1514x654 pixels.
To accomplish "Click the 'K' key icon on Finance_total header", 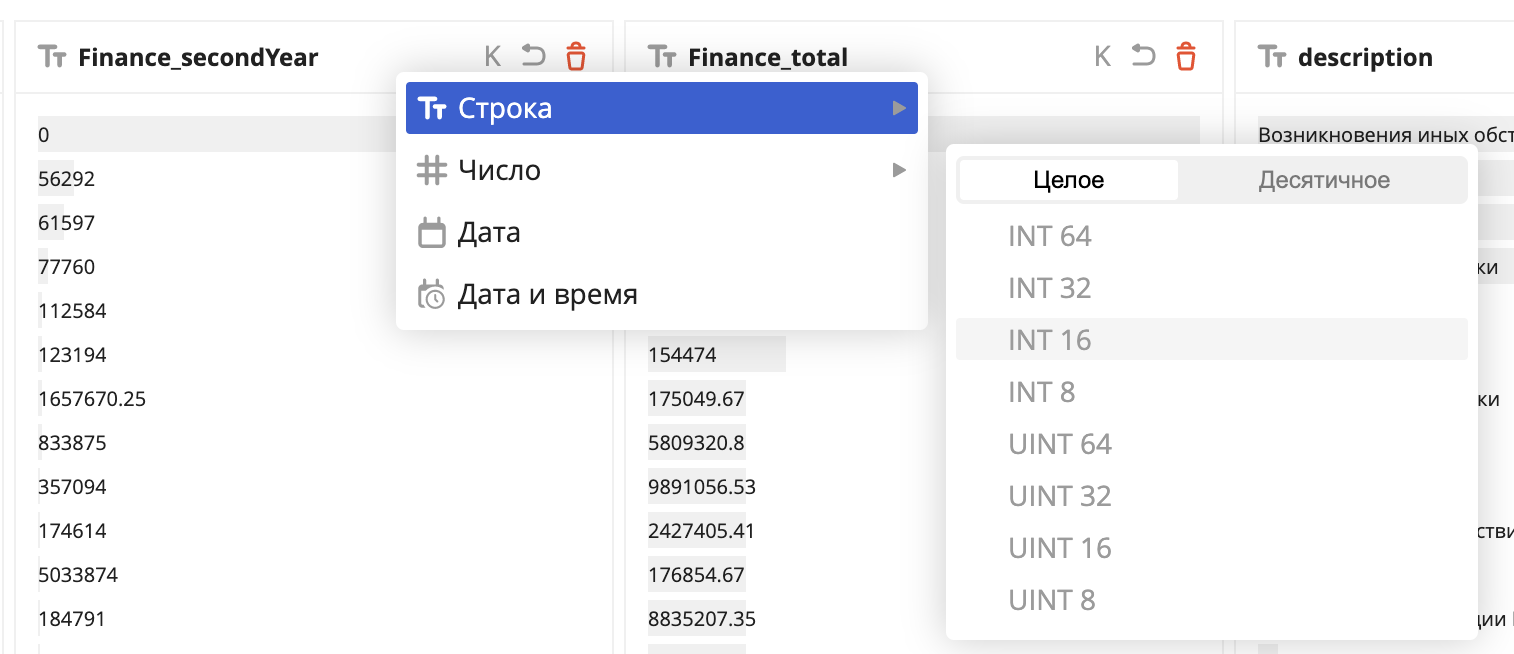I will (1101, 56).
